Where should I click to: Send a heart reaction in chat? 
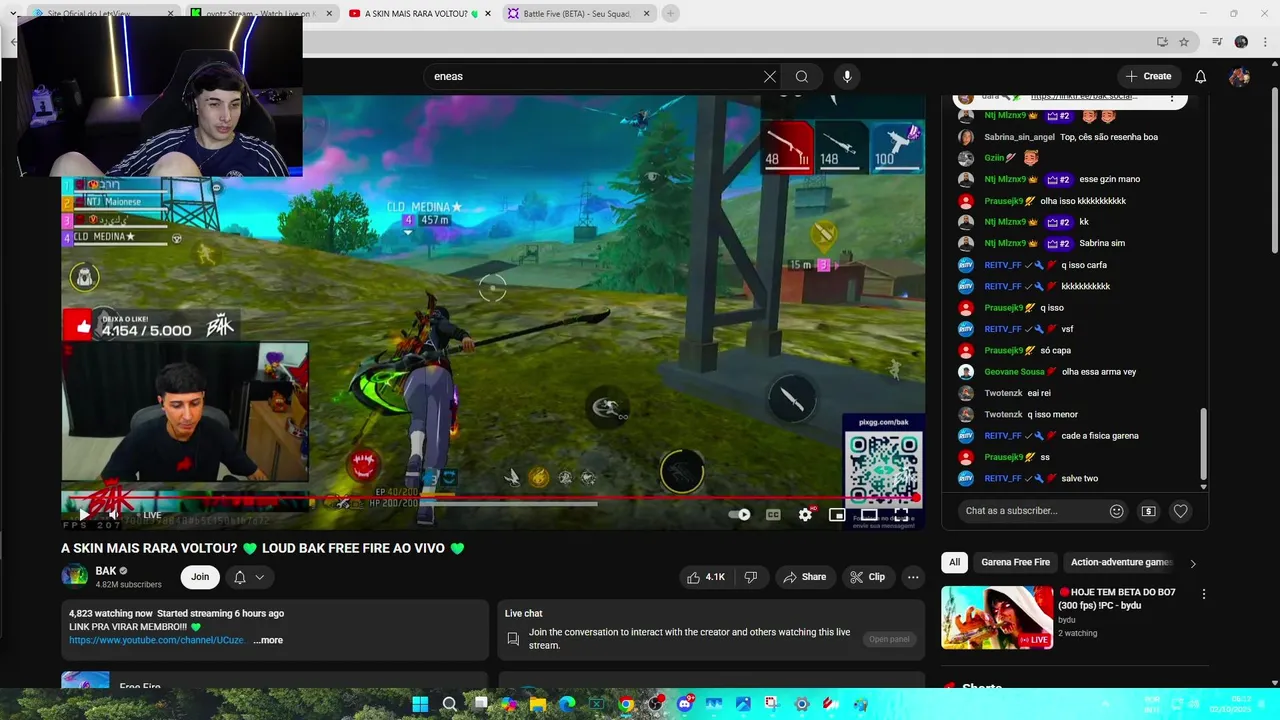1181,511
